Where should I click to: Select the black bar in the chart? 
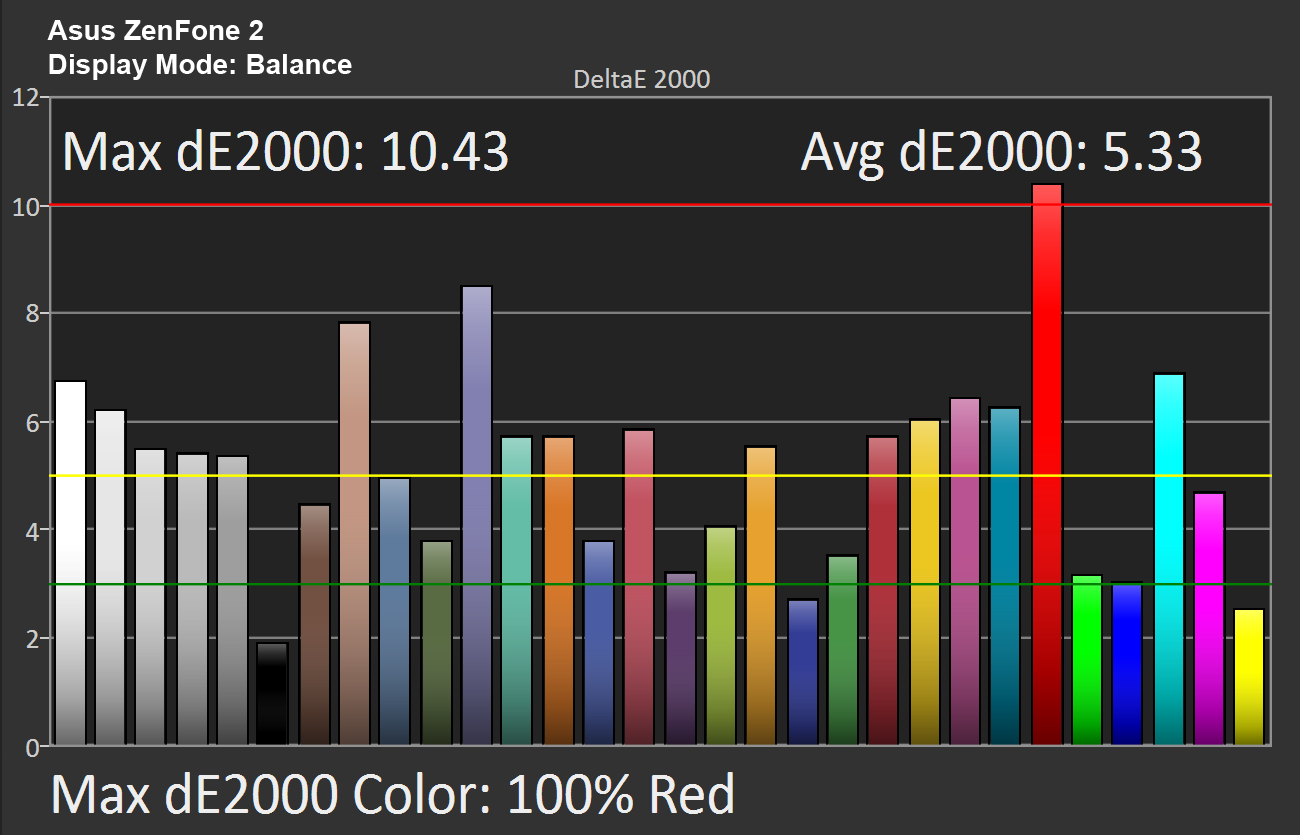(x=272, y=694)
